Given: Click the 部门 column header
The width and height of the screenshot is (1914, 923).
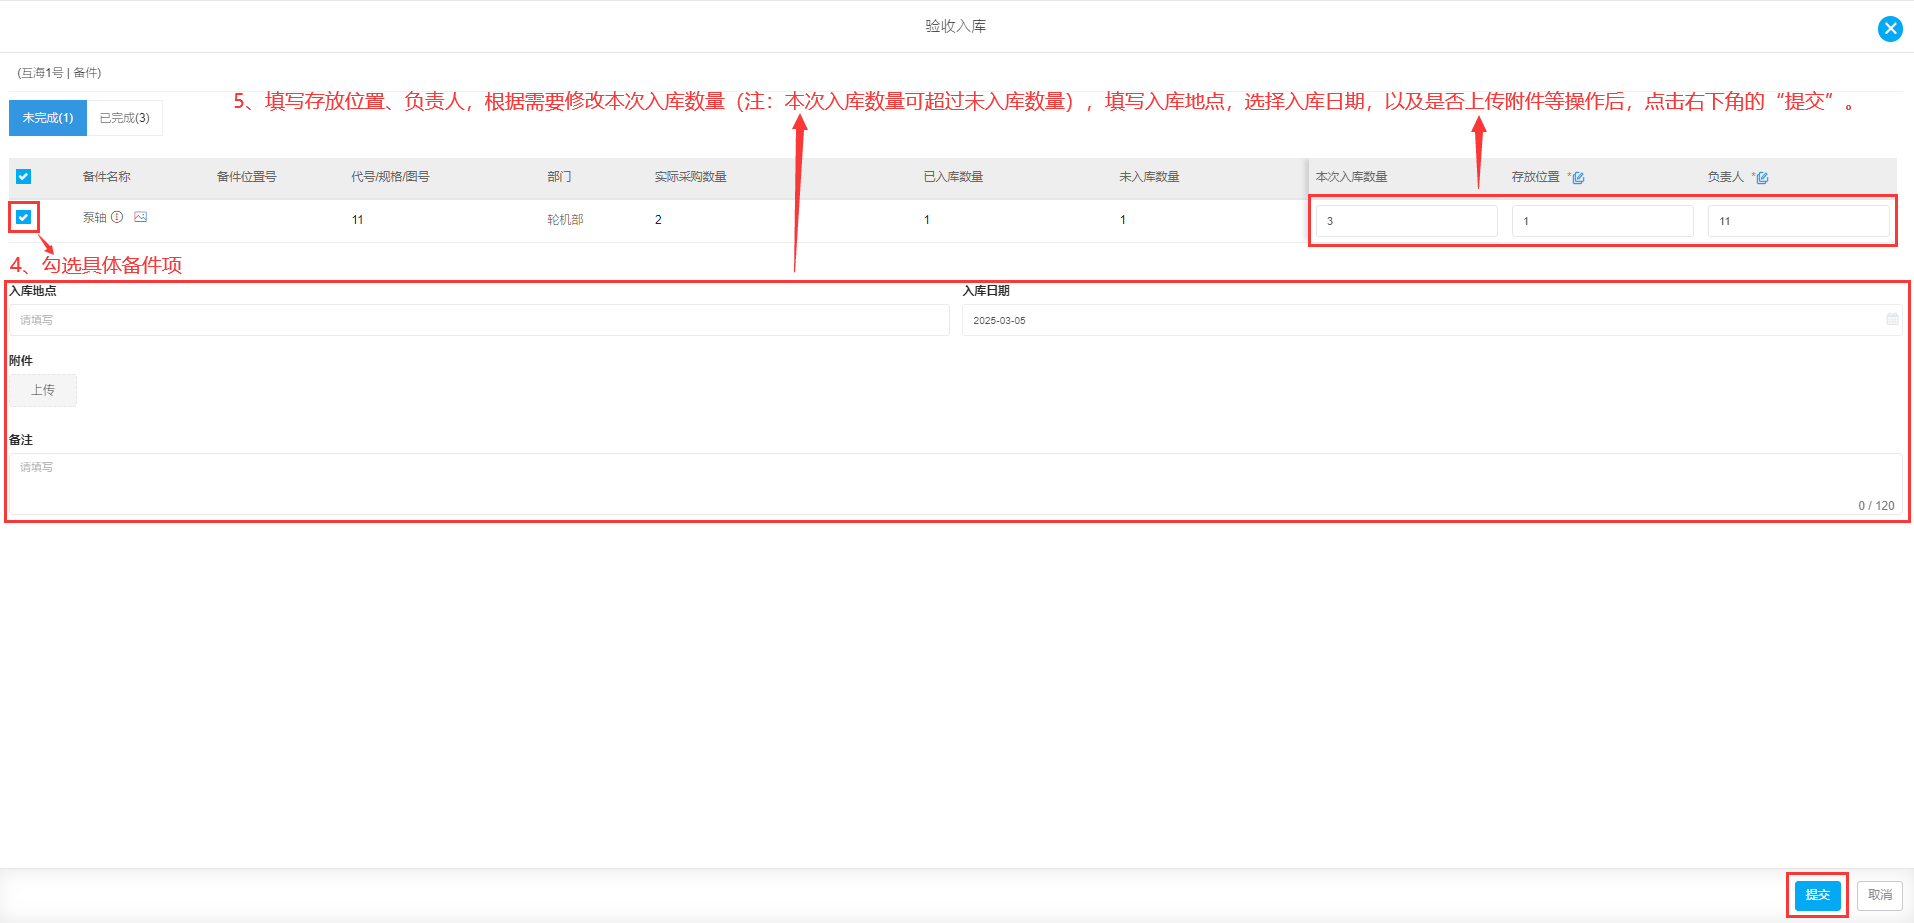Looking at the screenshot, I should point(559,177).
